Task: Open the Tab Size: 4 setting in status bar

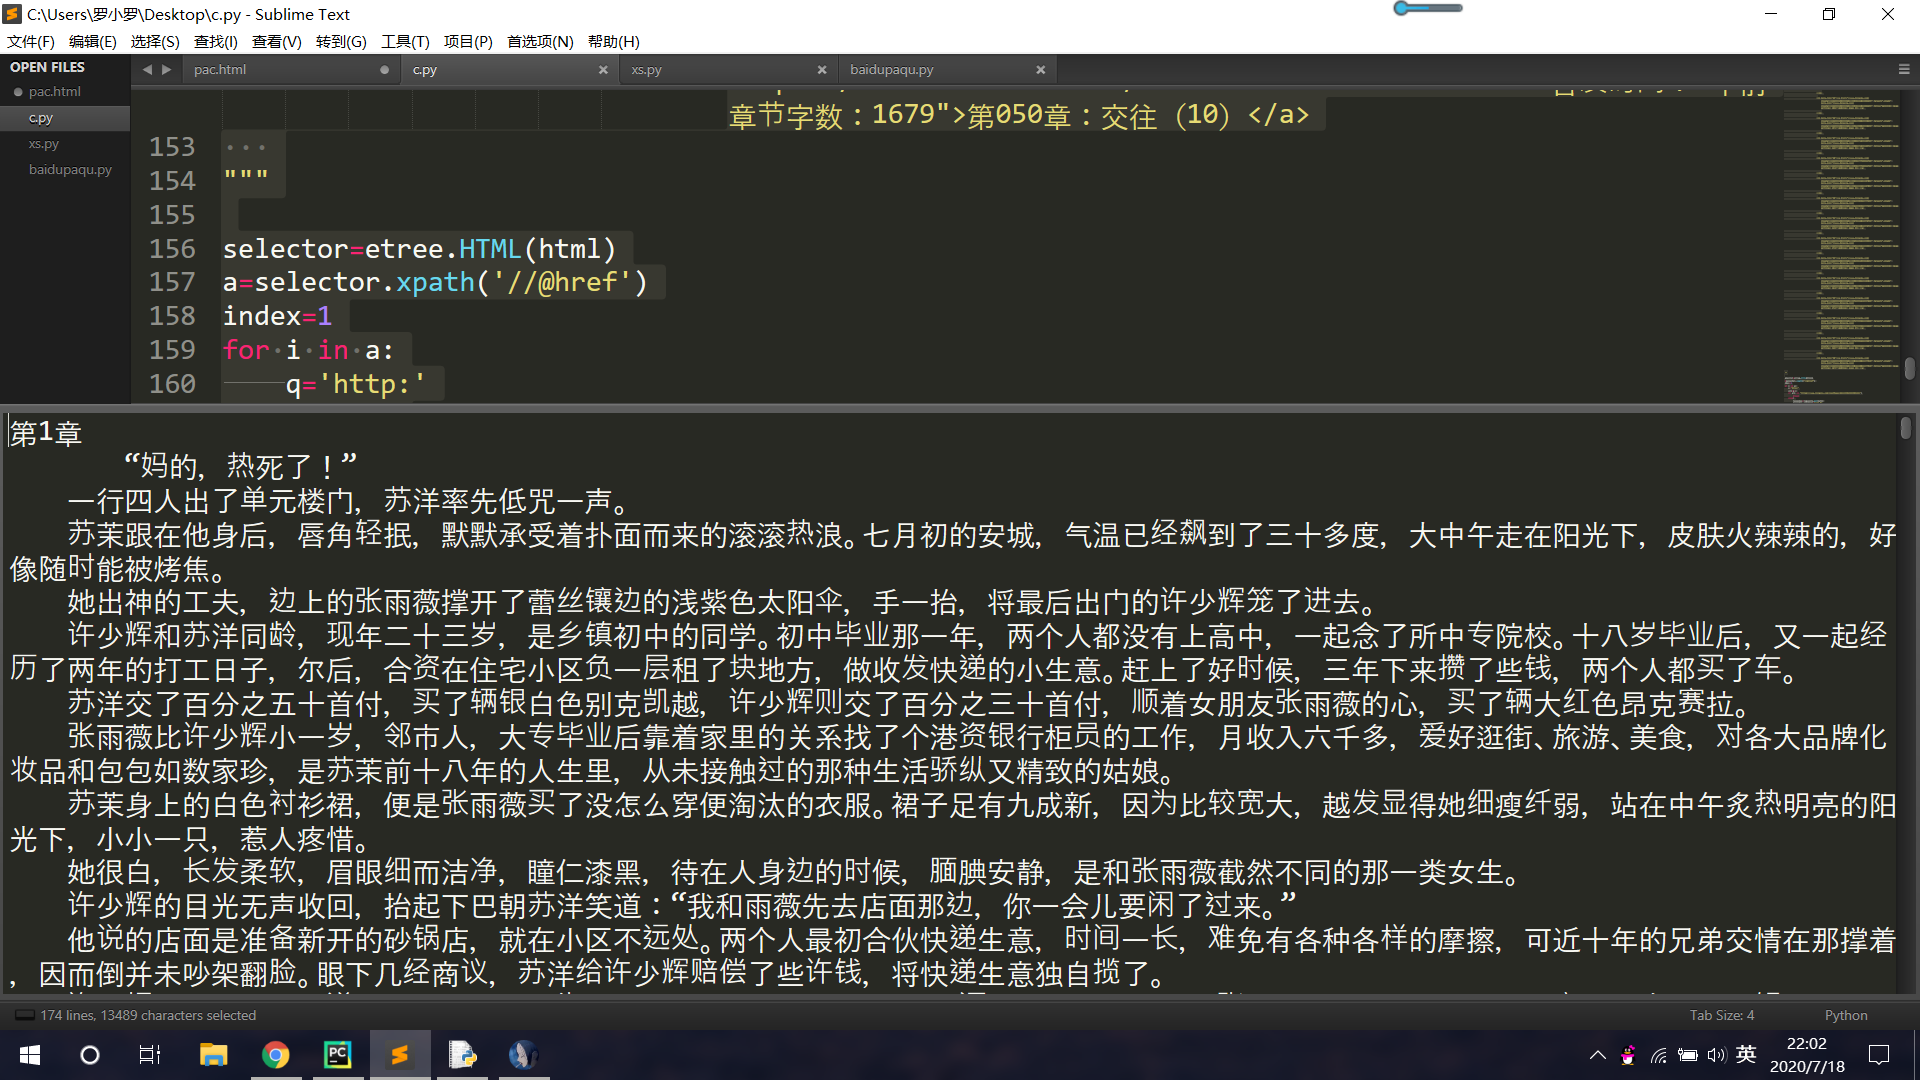Action: click(1721, 1014)
